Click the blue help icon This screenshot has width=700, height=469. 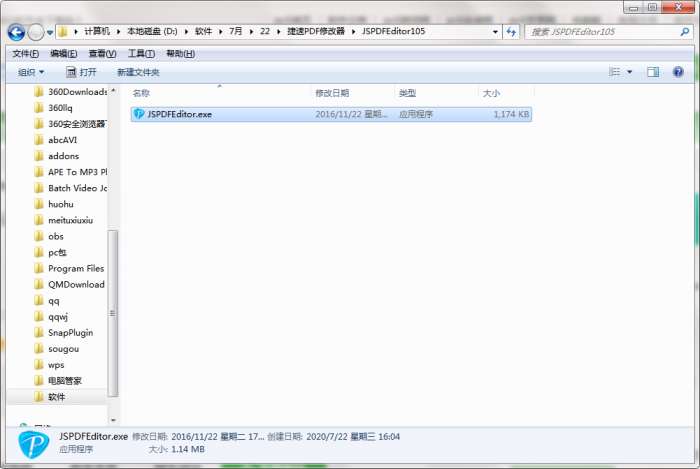point(678,72)
